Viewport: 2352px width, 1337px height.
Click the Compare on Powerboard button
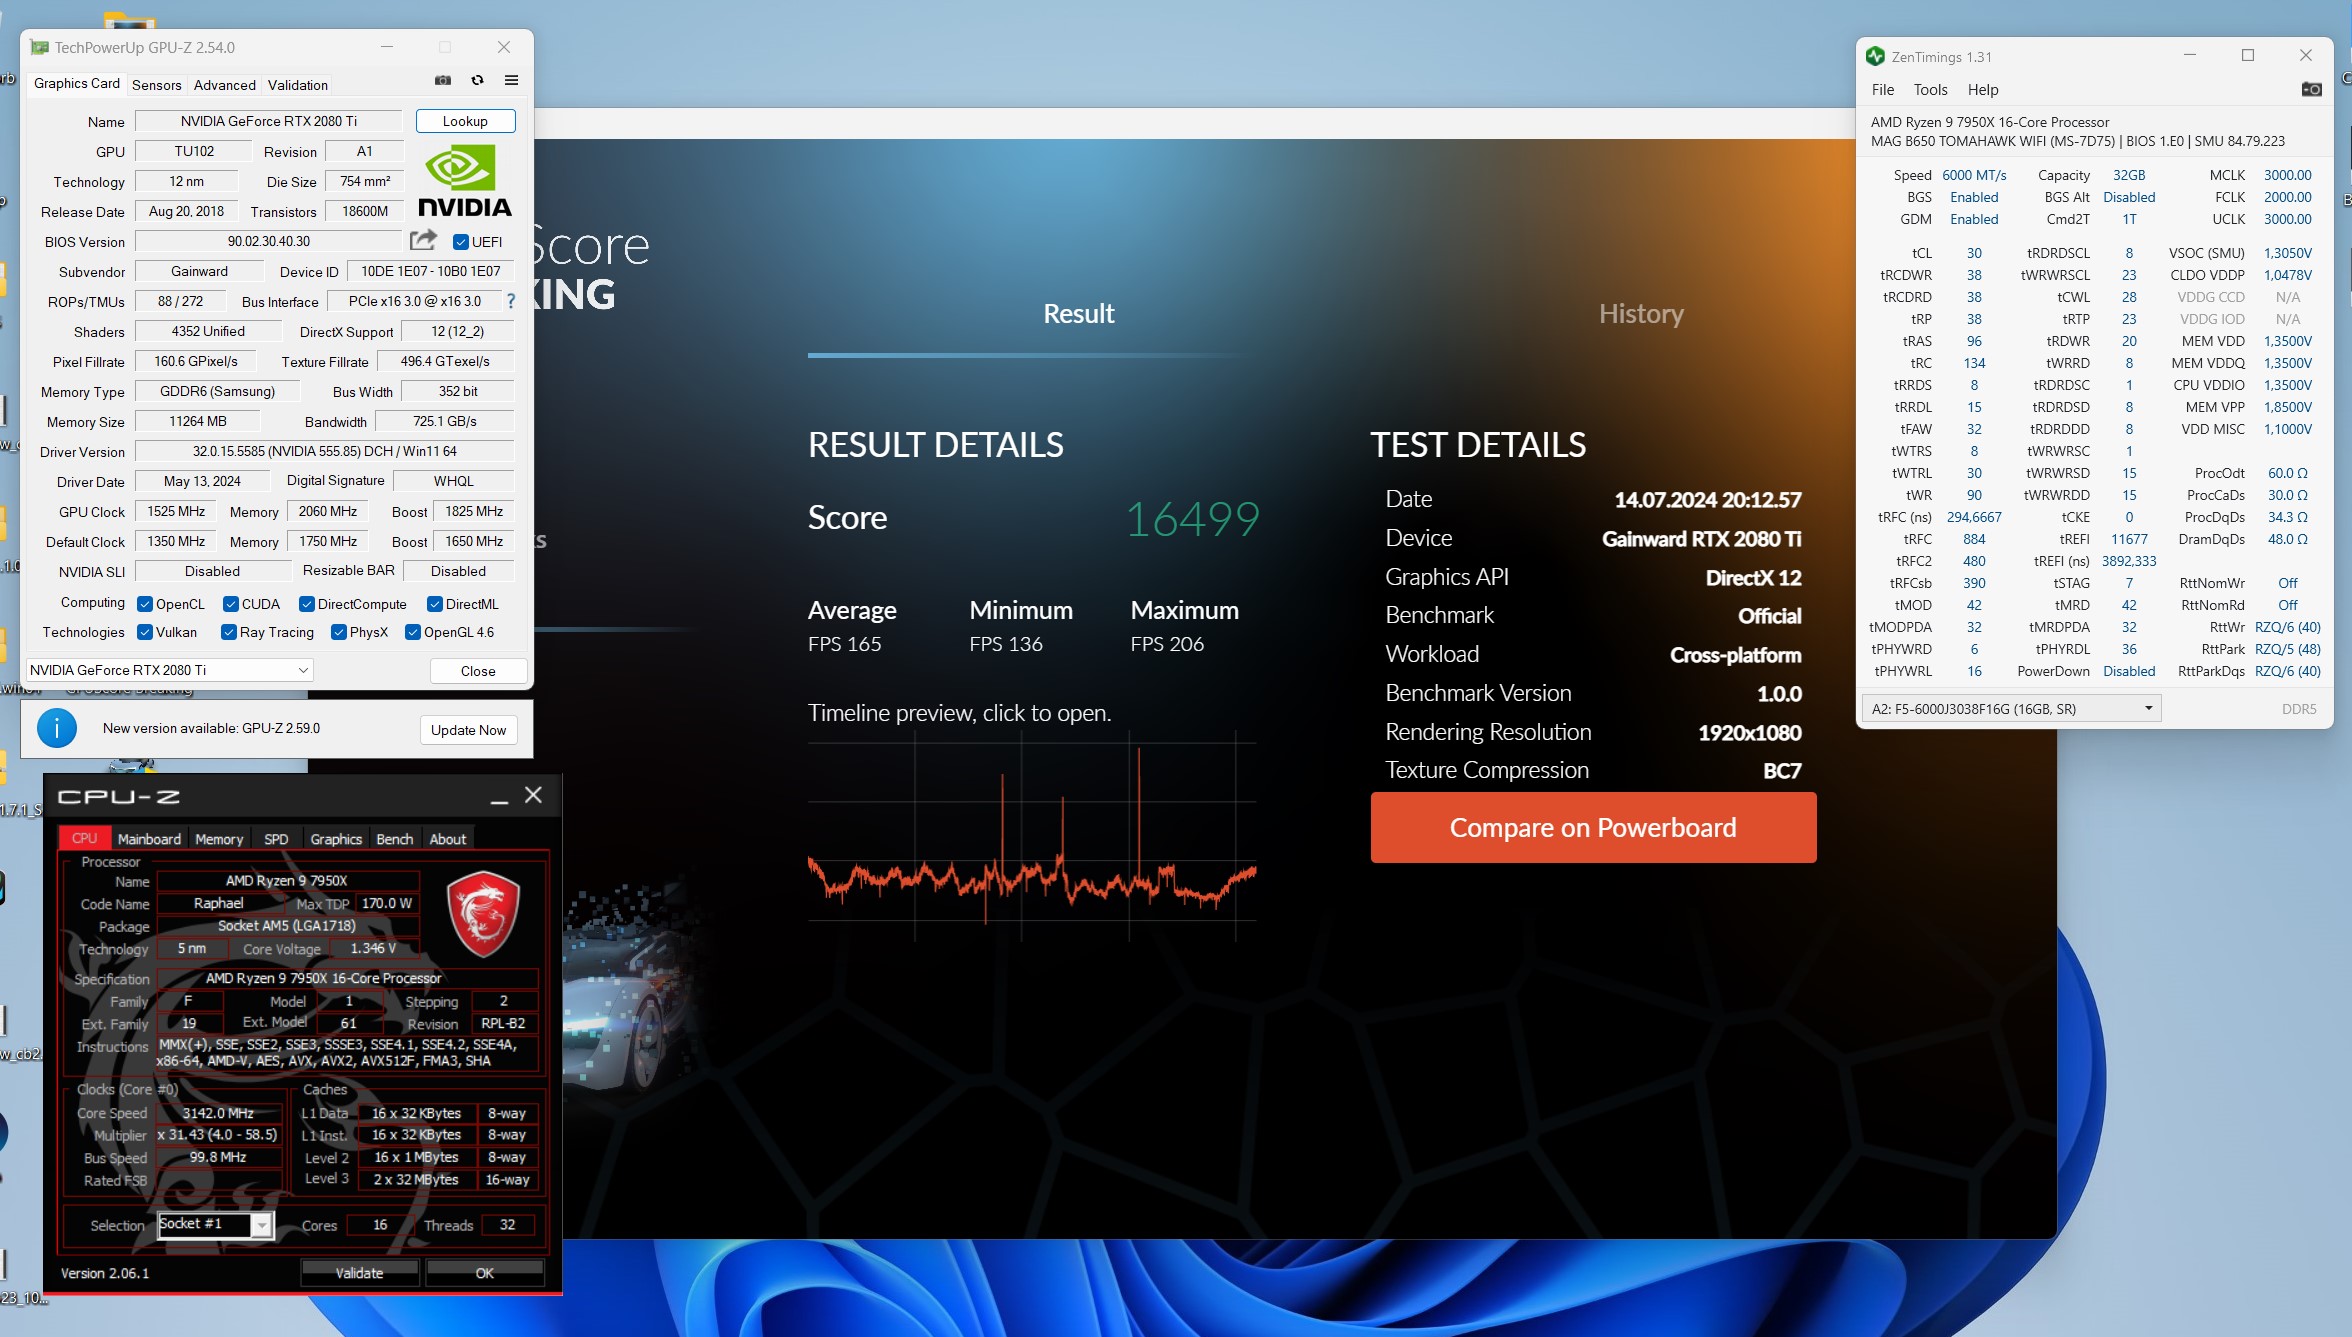coord(1592,827)
